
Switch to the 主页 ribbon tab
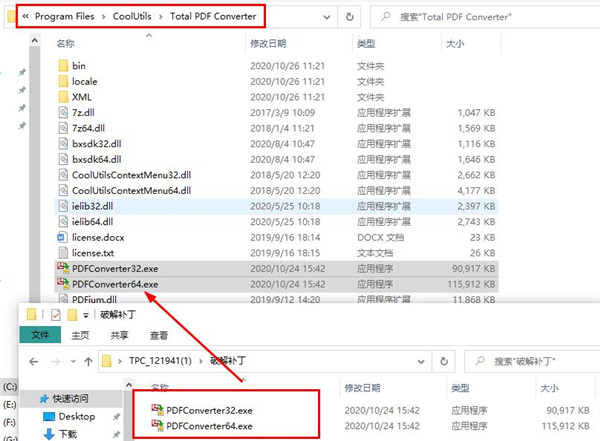pos(80,335)
